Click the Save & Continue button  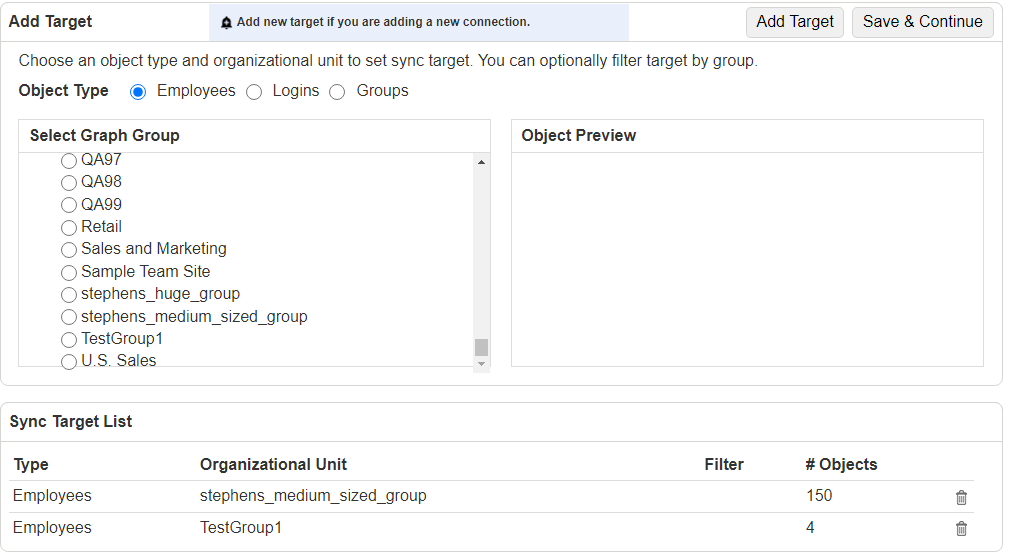point(922,22)
